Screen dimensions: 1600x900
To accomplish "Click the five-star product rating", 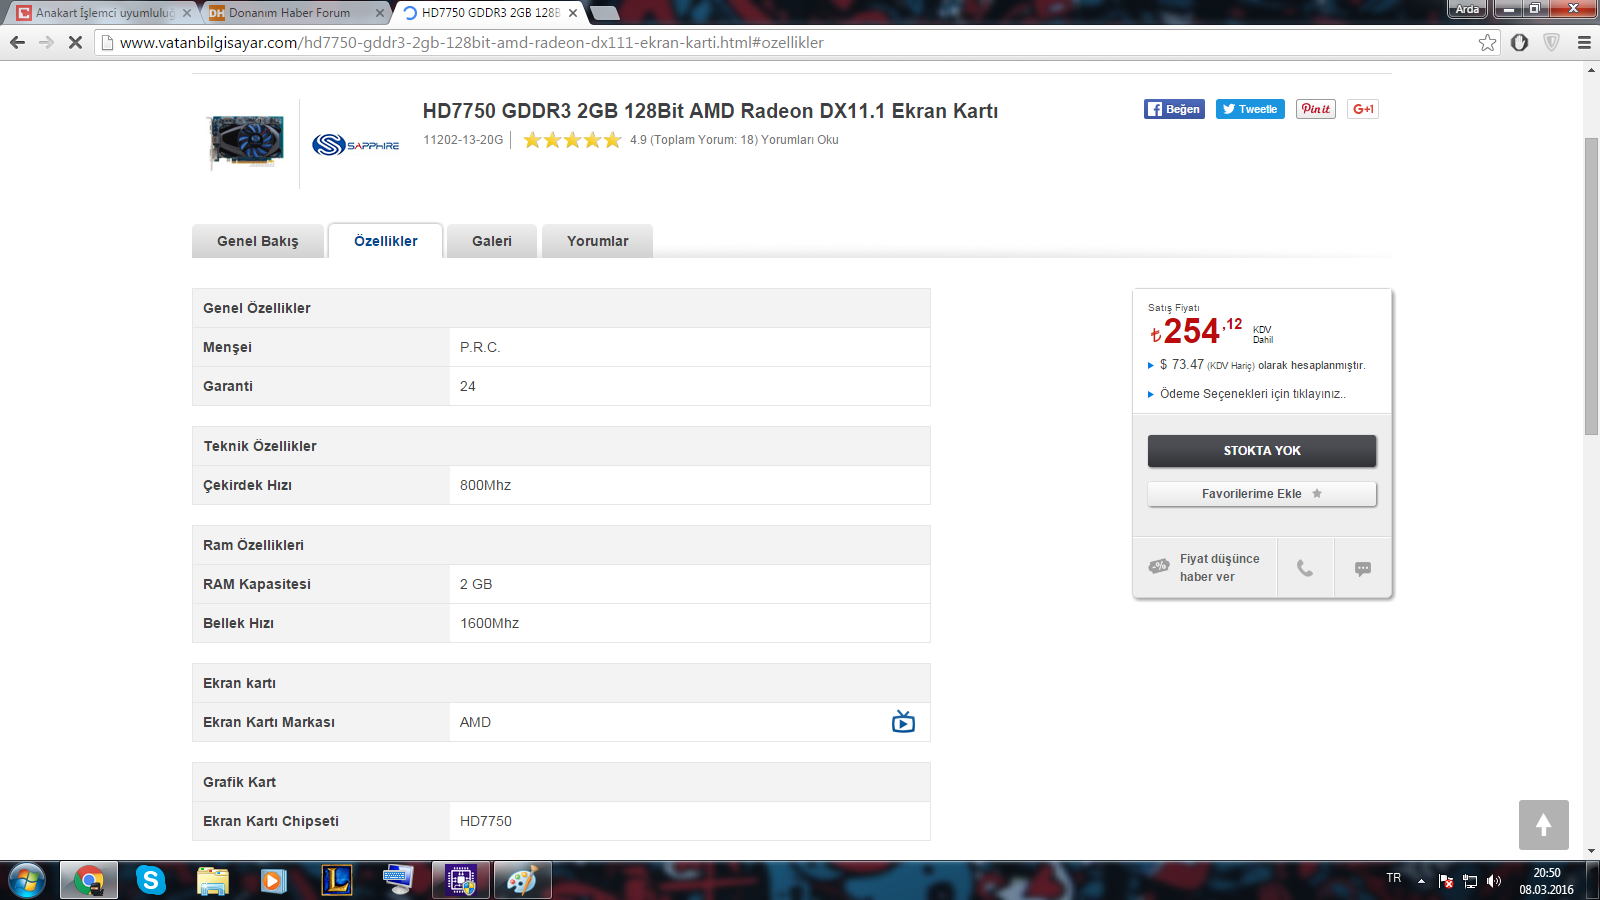I will coord(572,140).
